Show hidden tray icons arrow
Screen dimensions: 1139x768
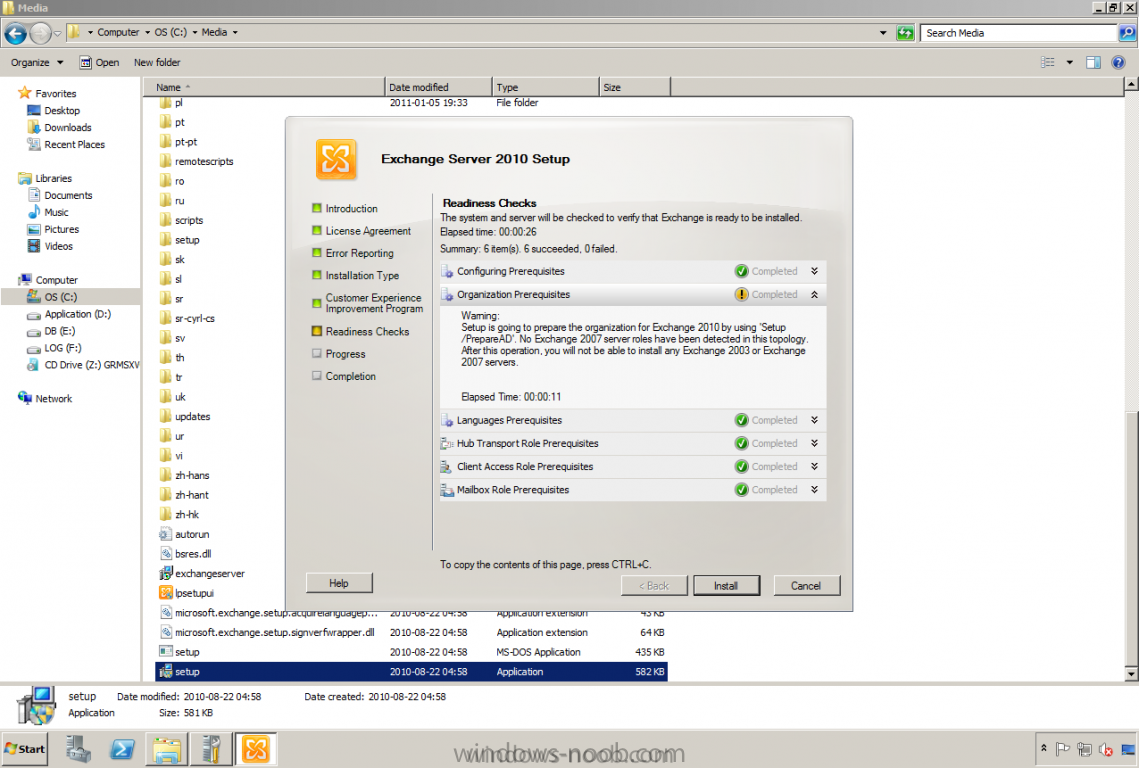point(1043,748)
